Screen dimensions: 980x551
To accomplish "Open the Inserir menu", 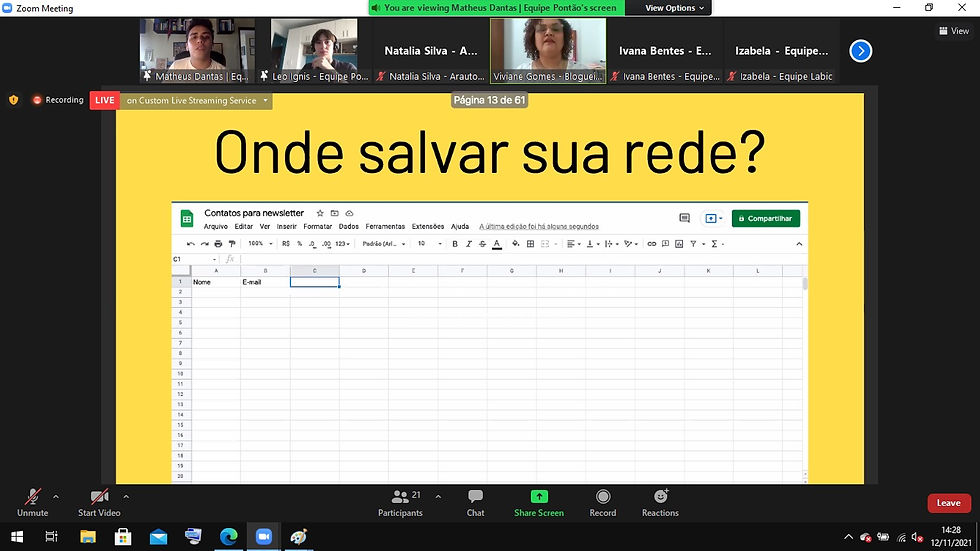I will click(286, 227).
